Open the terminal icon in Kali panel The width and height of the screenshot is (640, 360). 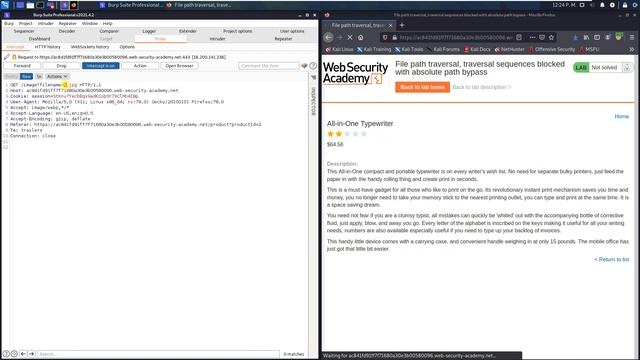[x=40, y=5]
